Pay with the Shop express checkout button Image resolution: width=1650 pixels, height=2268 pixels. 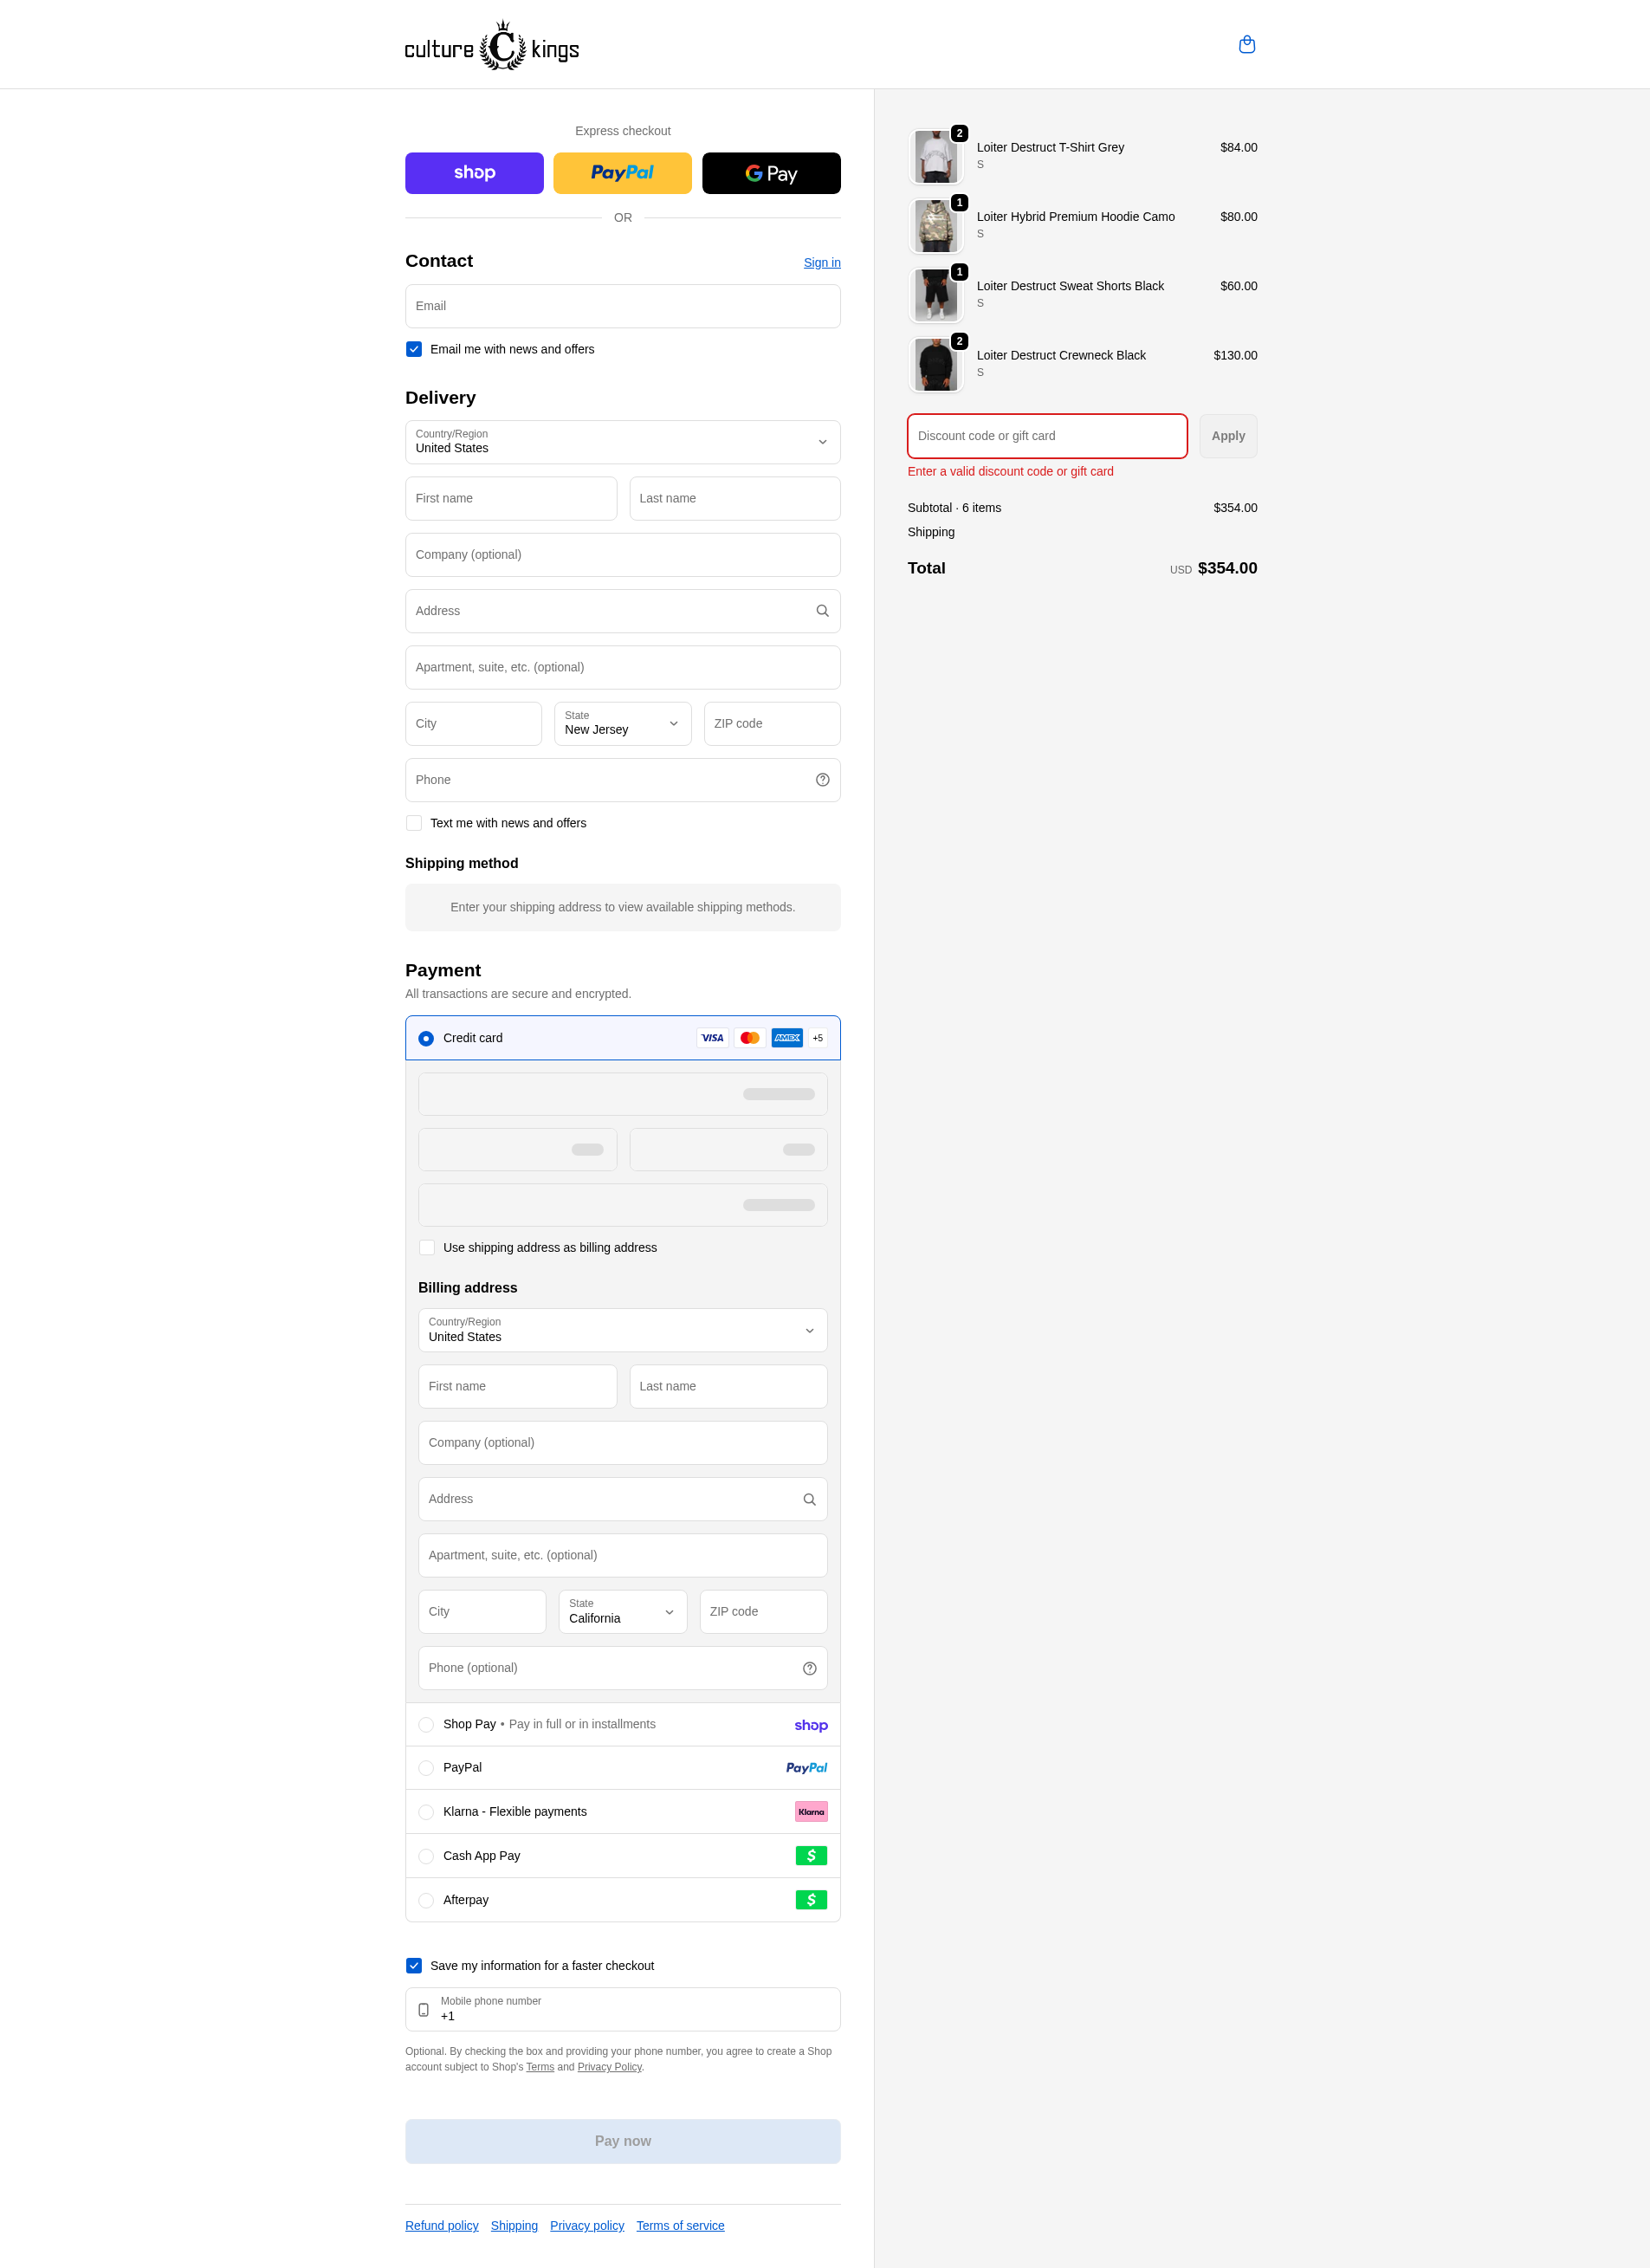474,173
